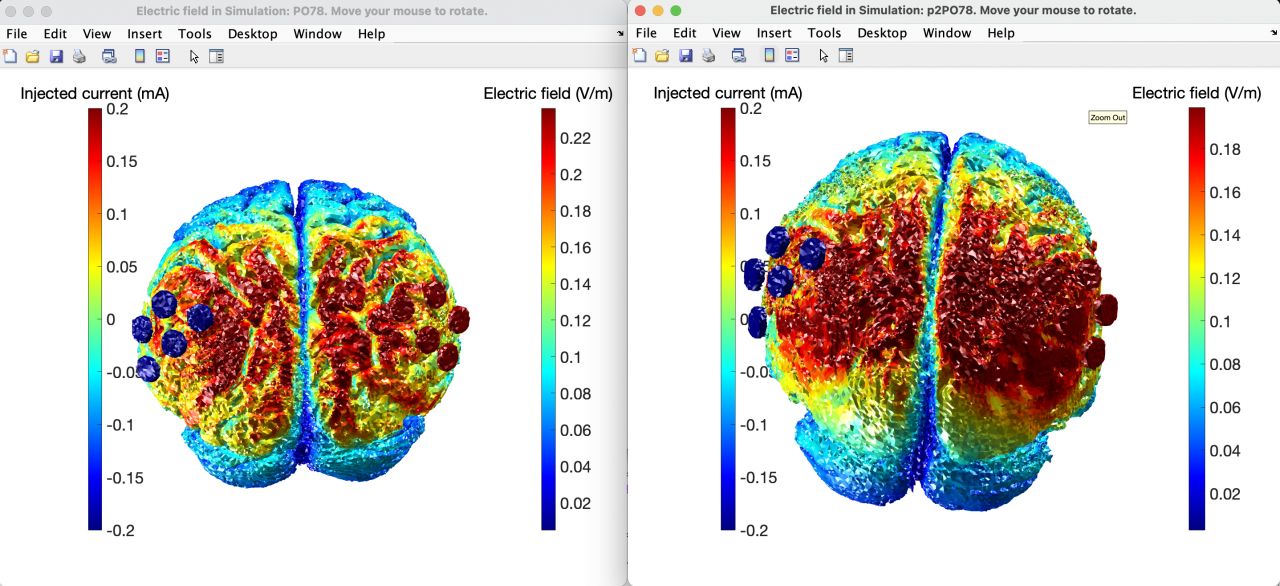Image resolution: width=1280 pixels, height=586 pixels.
Task: Open Property Inspector in PO78 window
Action: tap(216, 56)
